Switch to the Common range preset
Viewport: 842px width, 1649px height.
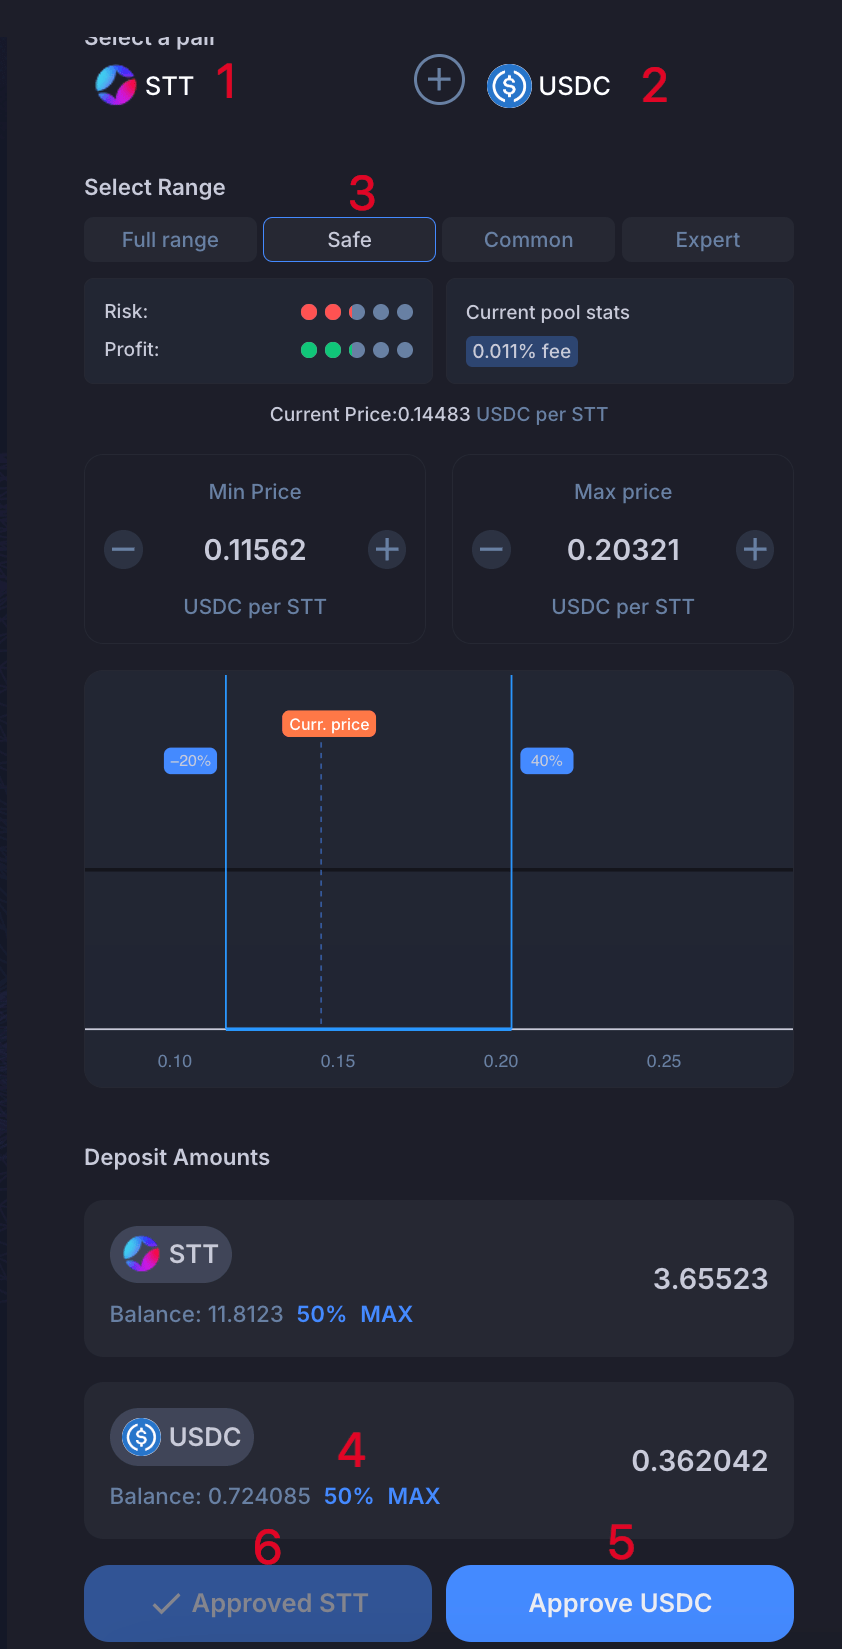[528, 240]
